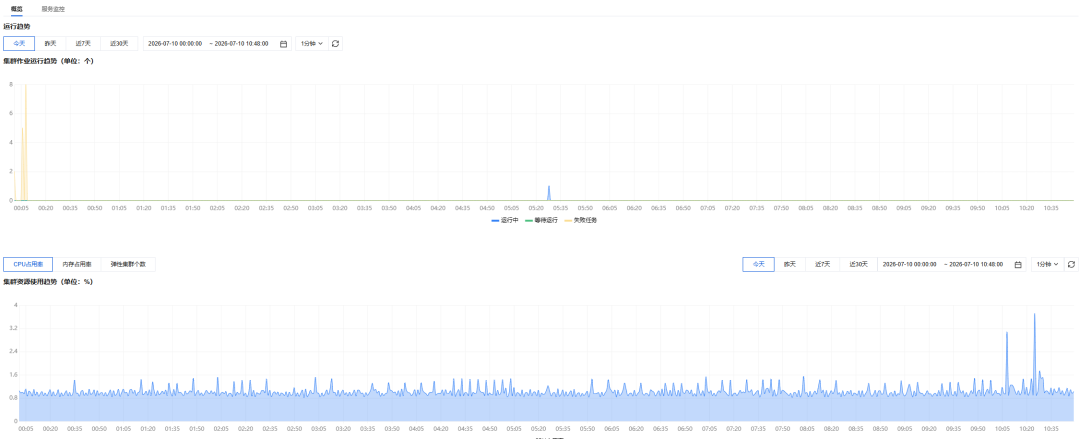Select 昨天 for the resource usage chart
This screenshot has height=439, width=1080.
pos(790,265)
